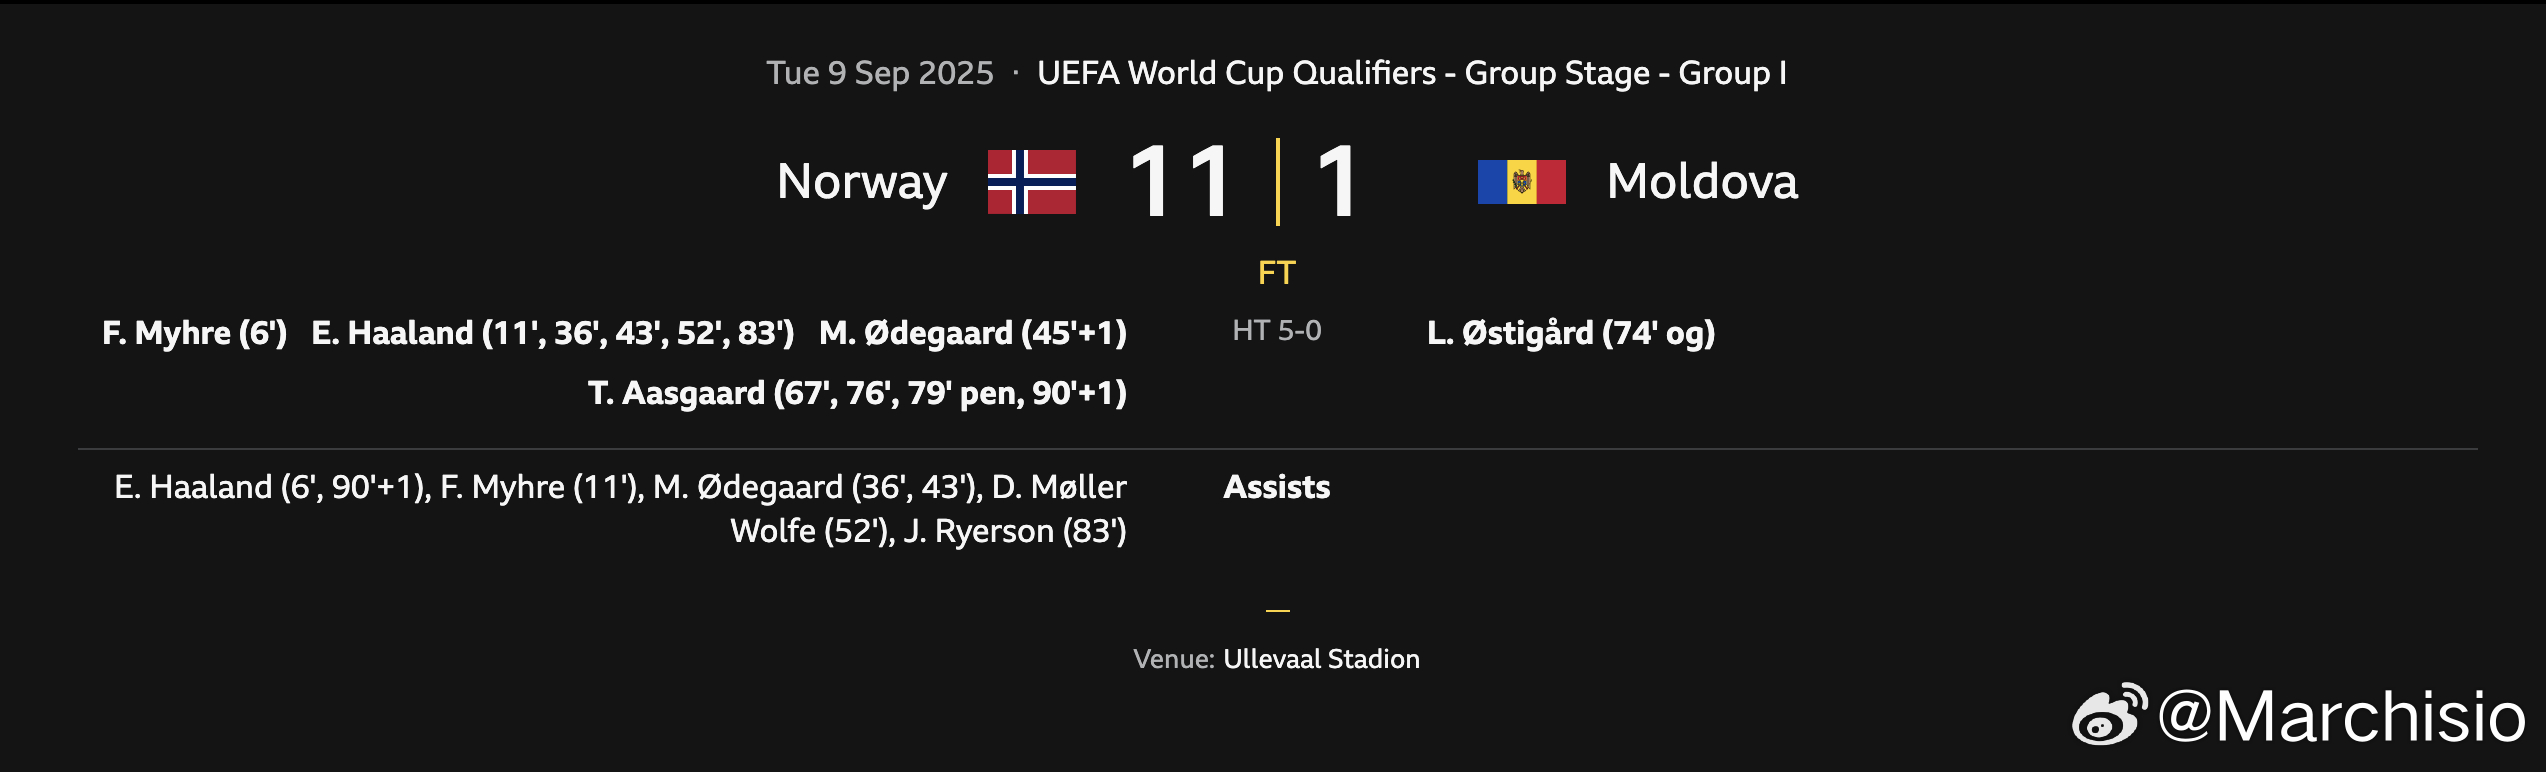Select scorer T. Aasgaard's four goals
The width and height of the screenshot is (2546, 772).
pyautogui.click(x=857, y=393)
